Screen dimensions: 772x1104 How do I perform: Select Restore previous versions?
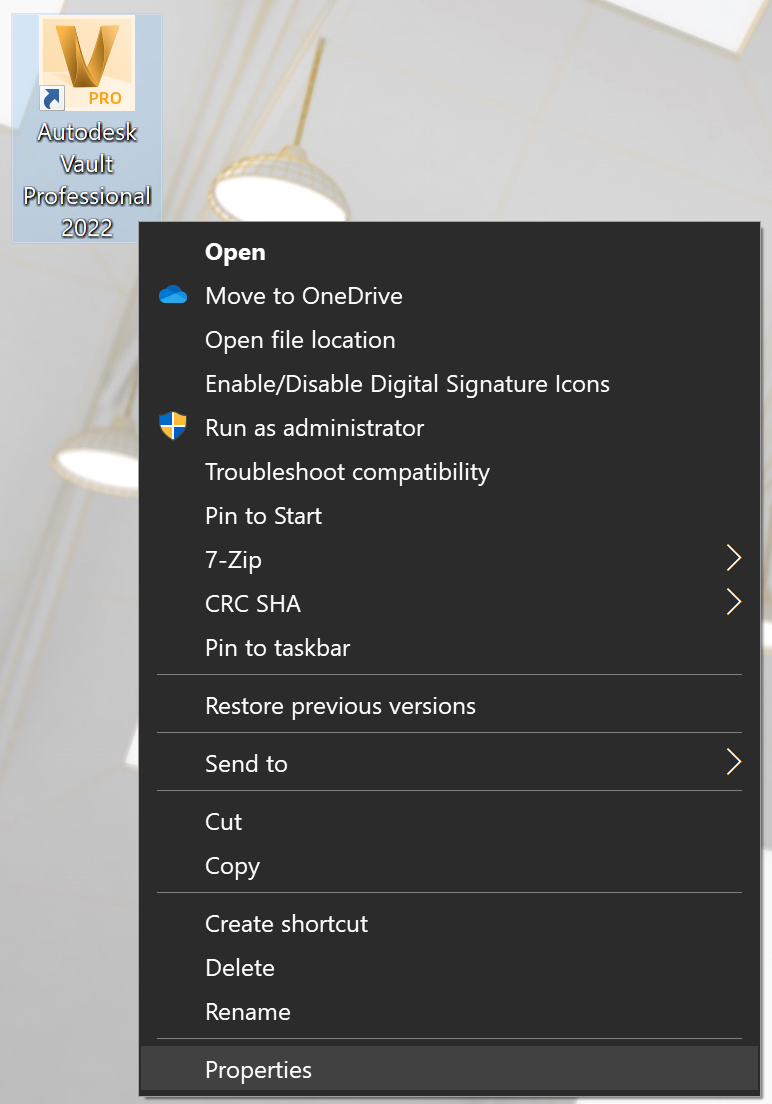[340, 705]
